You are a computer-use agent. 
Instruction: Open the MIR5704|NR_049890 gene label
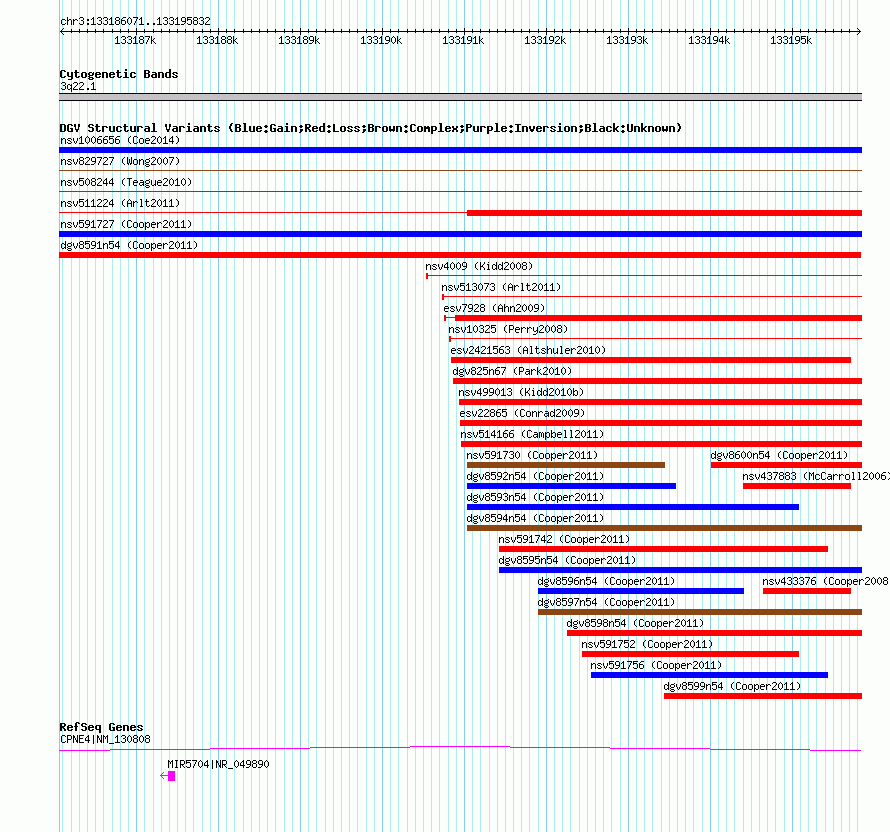click(218, 764)
